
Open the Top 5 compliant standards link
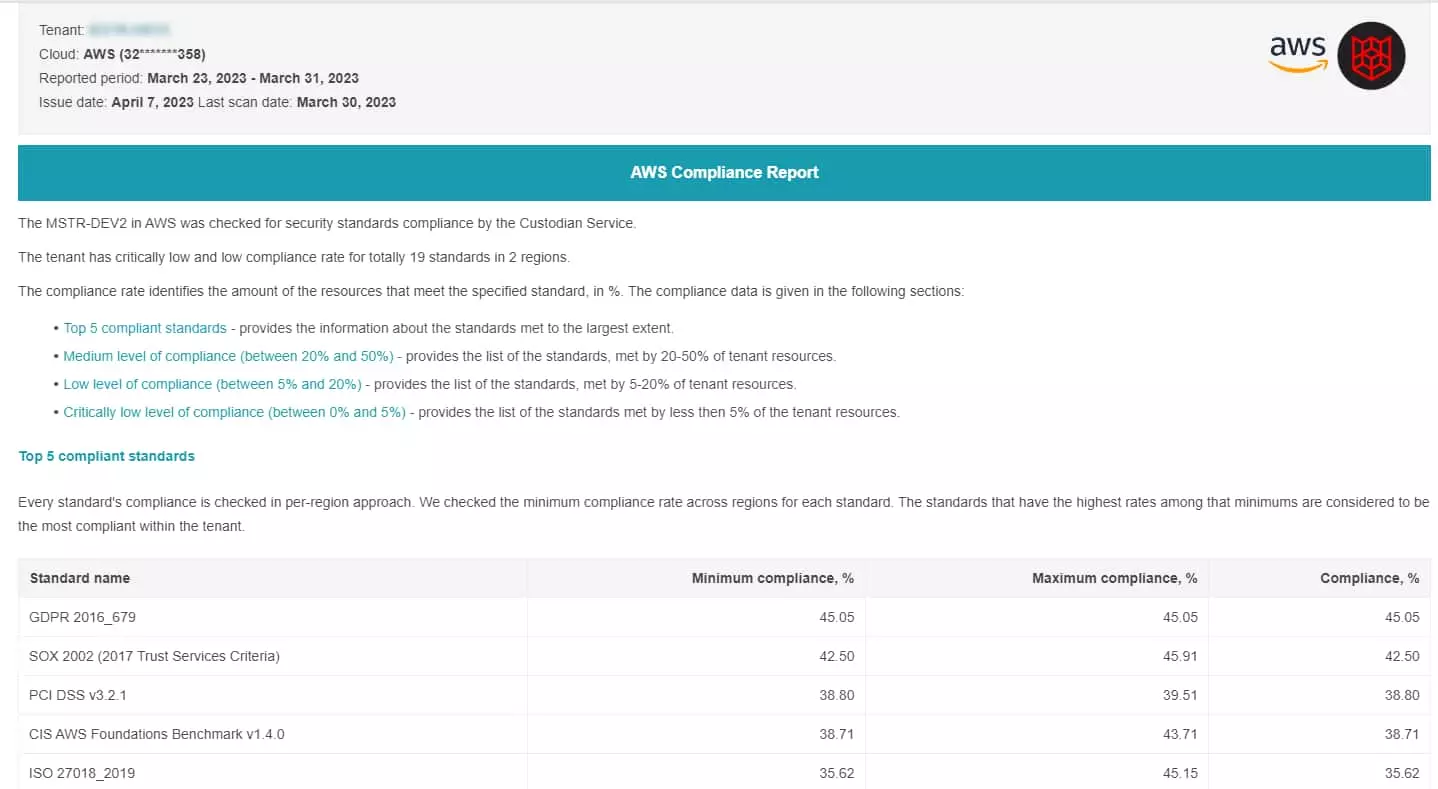coord(145,328)
